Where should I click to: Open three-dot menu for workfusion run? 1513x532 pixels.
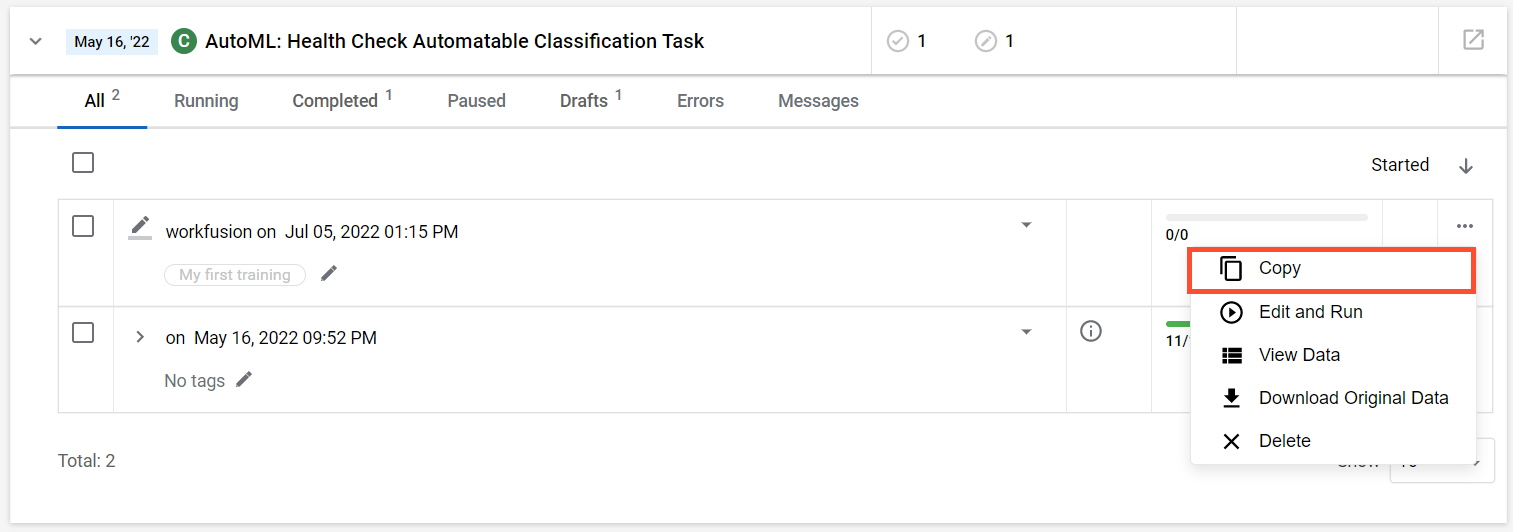pyautogui.click(x=1465, y=226)
